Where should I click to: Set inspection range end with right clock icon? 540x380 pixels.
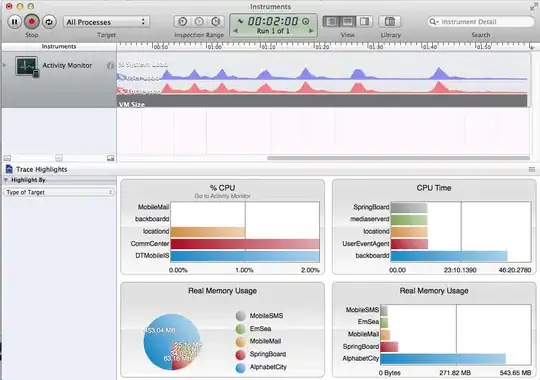(216, 22)
